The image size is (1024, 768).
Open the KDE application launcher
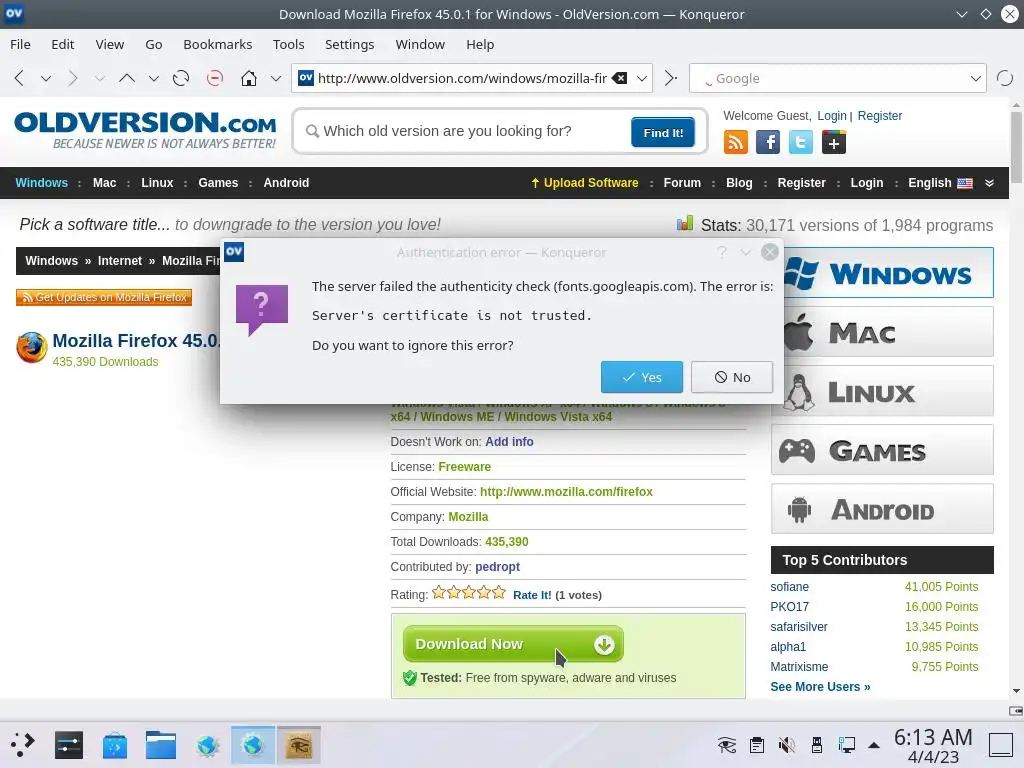click(x=22, y=744)
